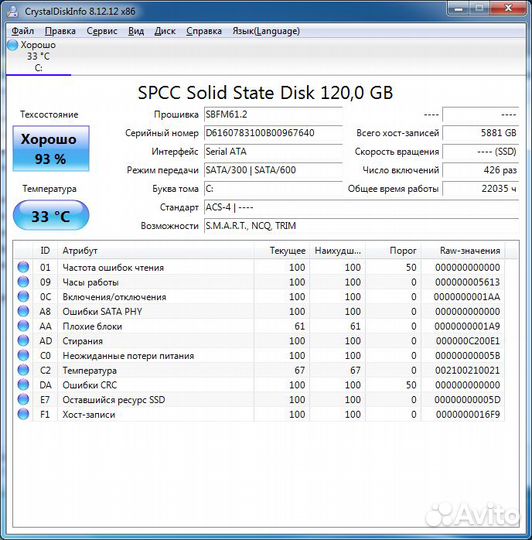The height and width of the screenshot is (540, 532).
Task: Click the Стандарт field ACS-4
Action: tap(361, 207)
